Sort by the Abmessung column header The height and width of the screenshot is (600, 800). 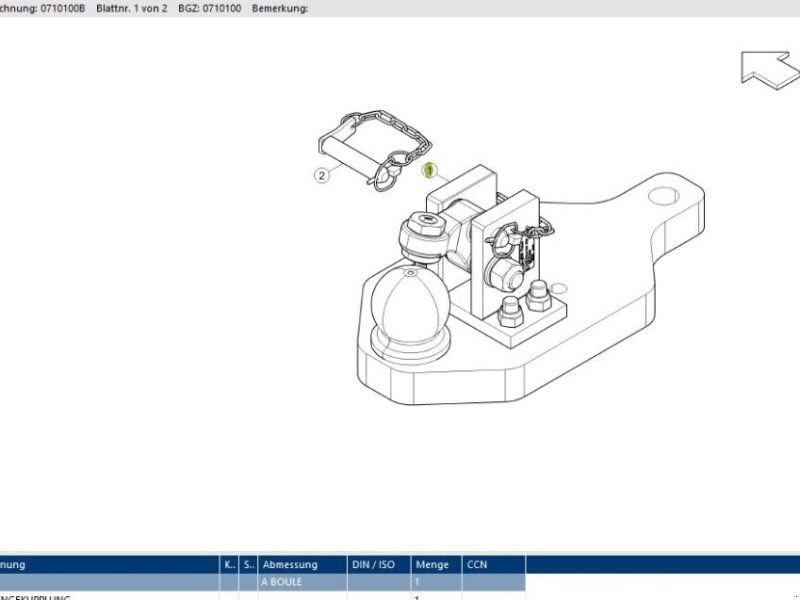coord(302,565)
